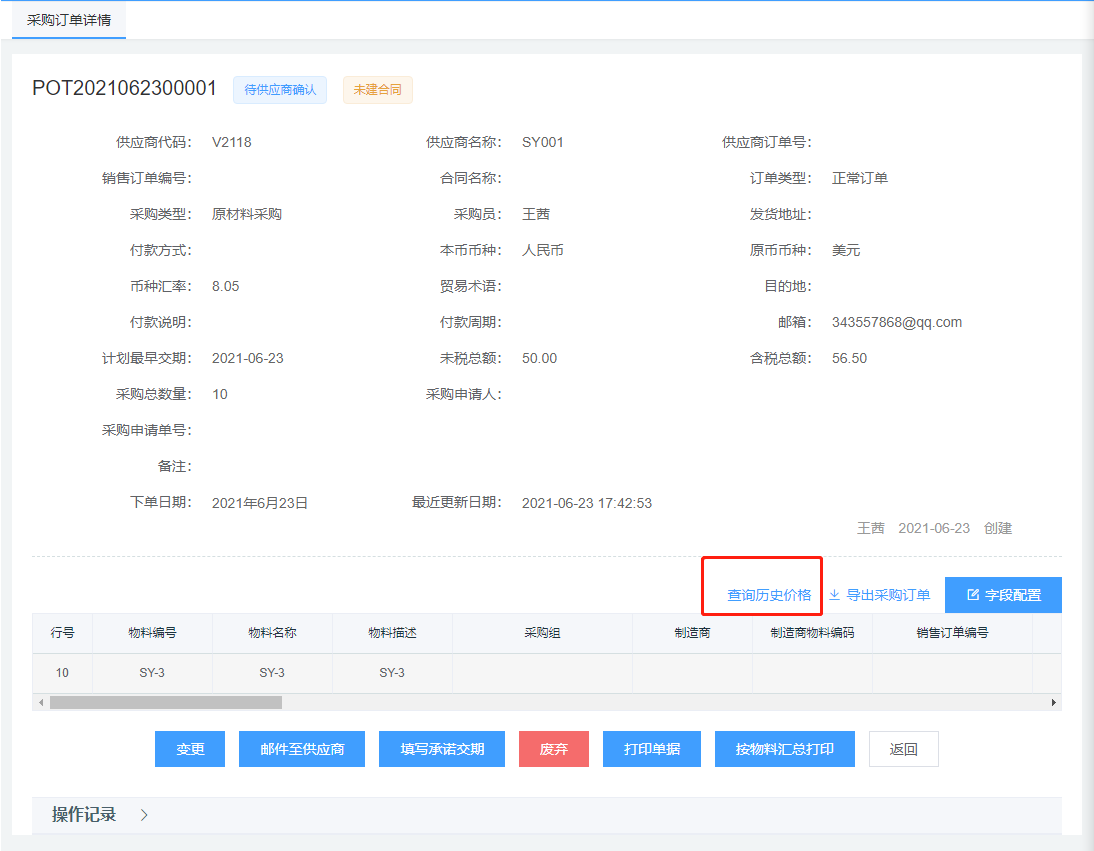
Task: Select the 物料编号 column header
Action: pyautogui.click(x=152, y=633)
